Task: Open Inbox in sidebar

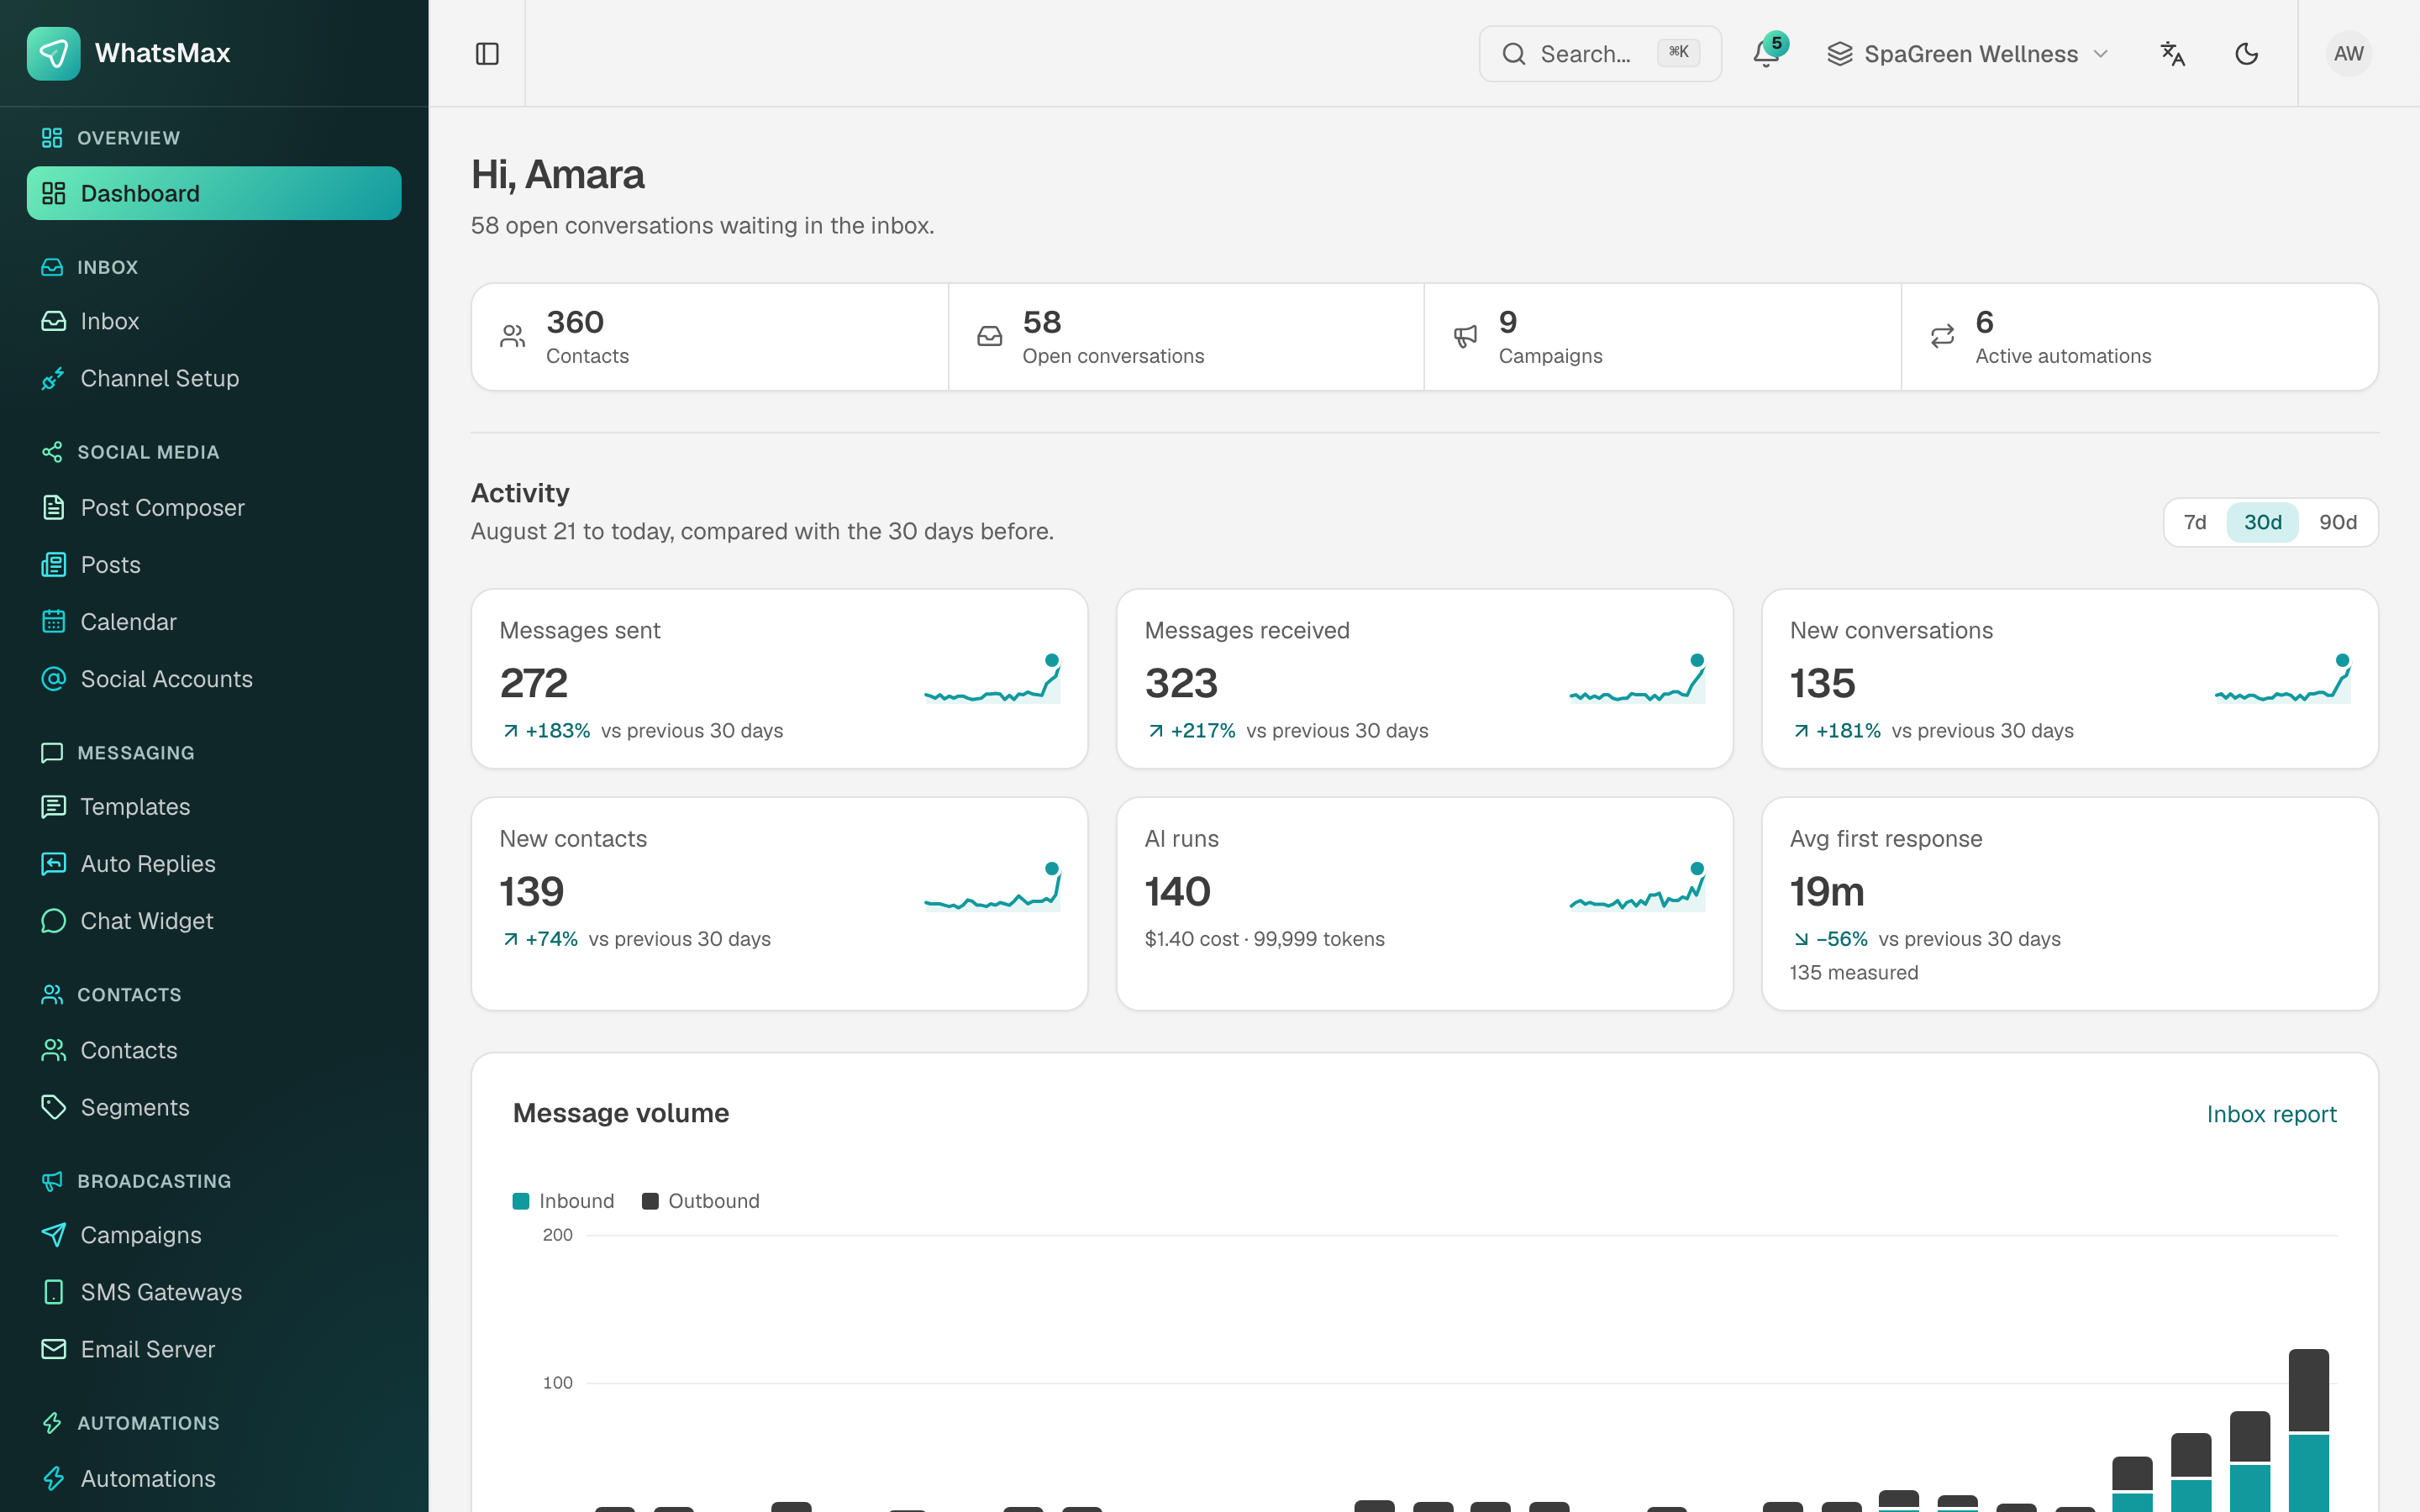Action: coord(214,321)
